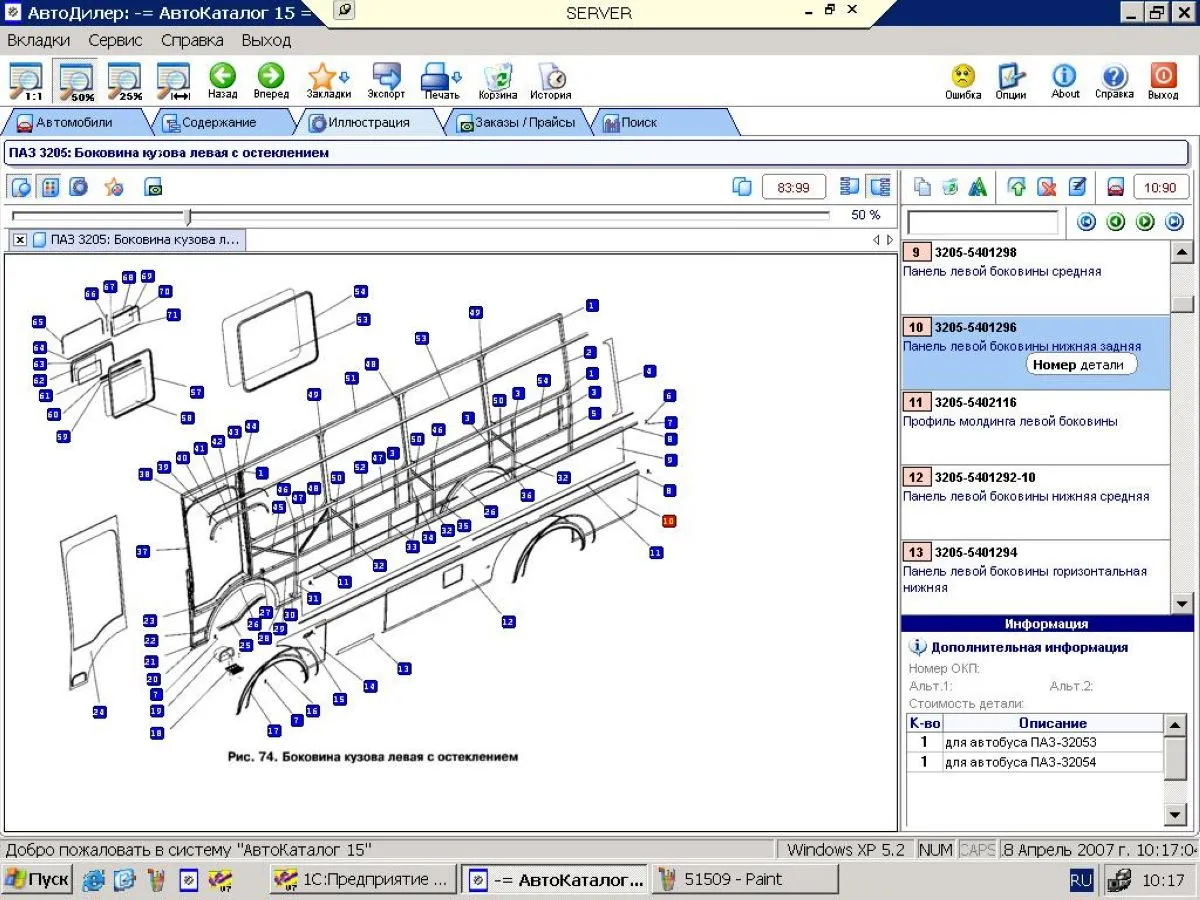Switch to 1С:Предприятие taskbar window
Image resolution: width=1200 pixels, height=900 pixels.
coord(364,880)
